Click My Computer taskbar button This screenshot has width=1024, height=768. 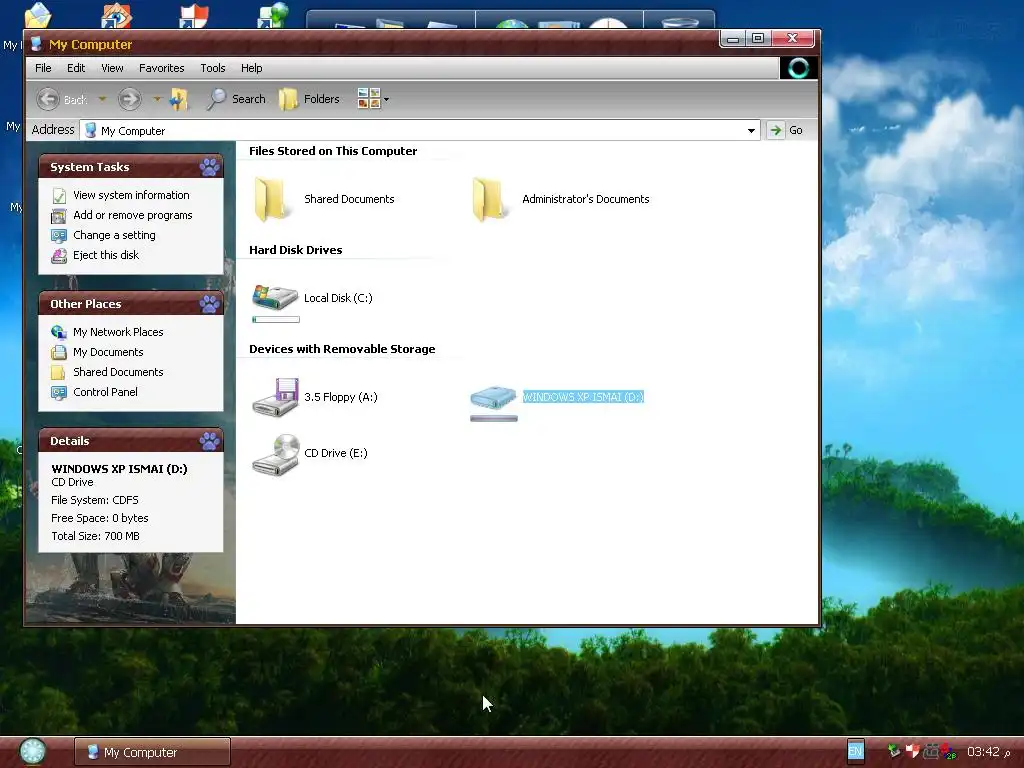click(152, 752)
